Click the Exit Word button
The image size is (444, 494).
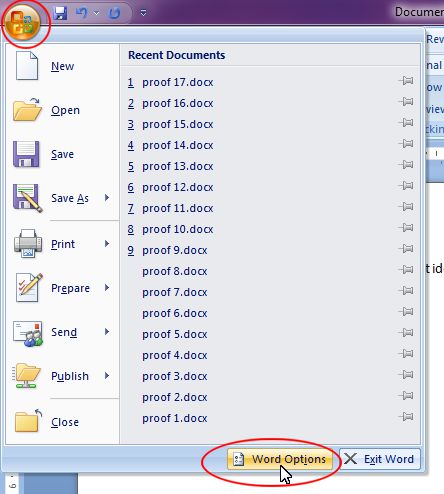(x=380, y=459)
